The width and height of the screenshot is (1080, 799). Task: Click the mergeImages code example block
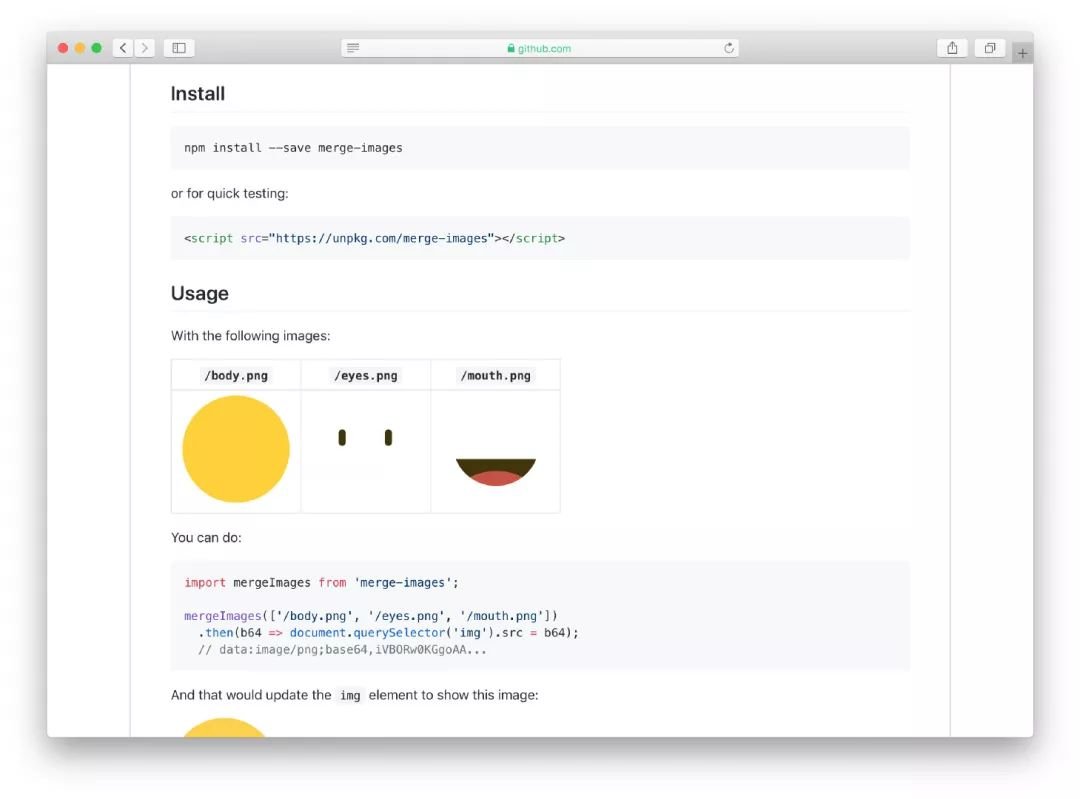tap(540, 615)
